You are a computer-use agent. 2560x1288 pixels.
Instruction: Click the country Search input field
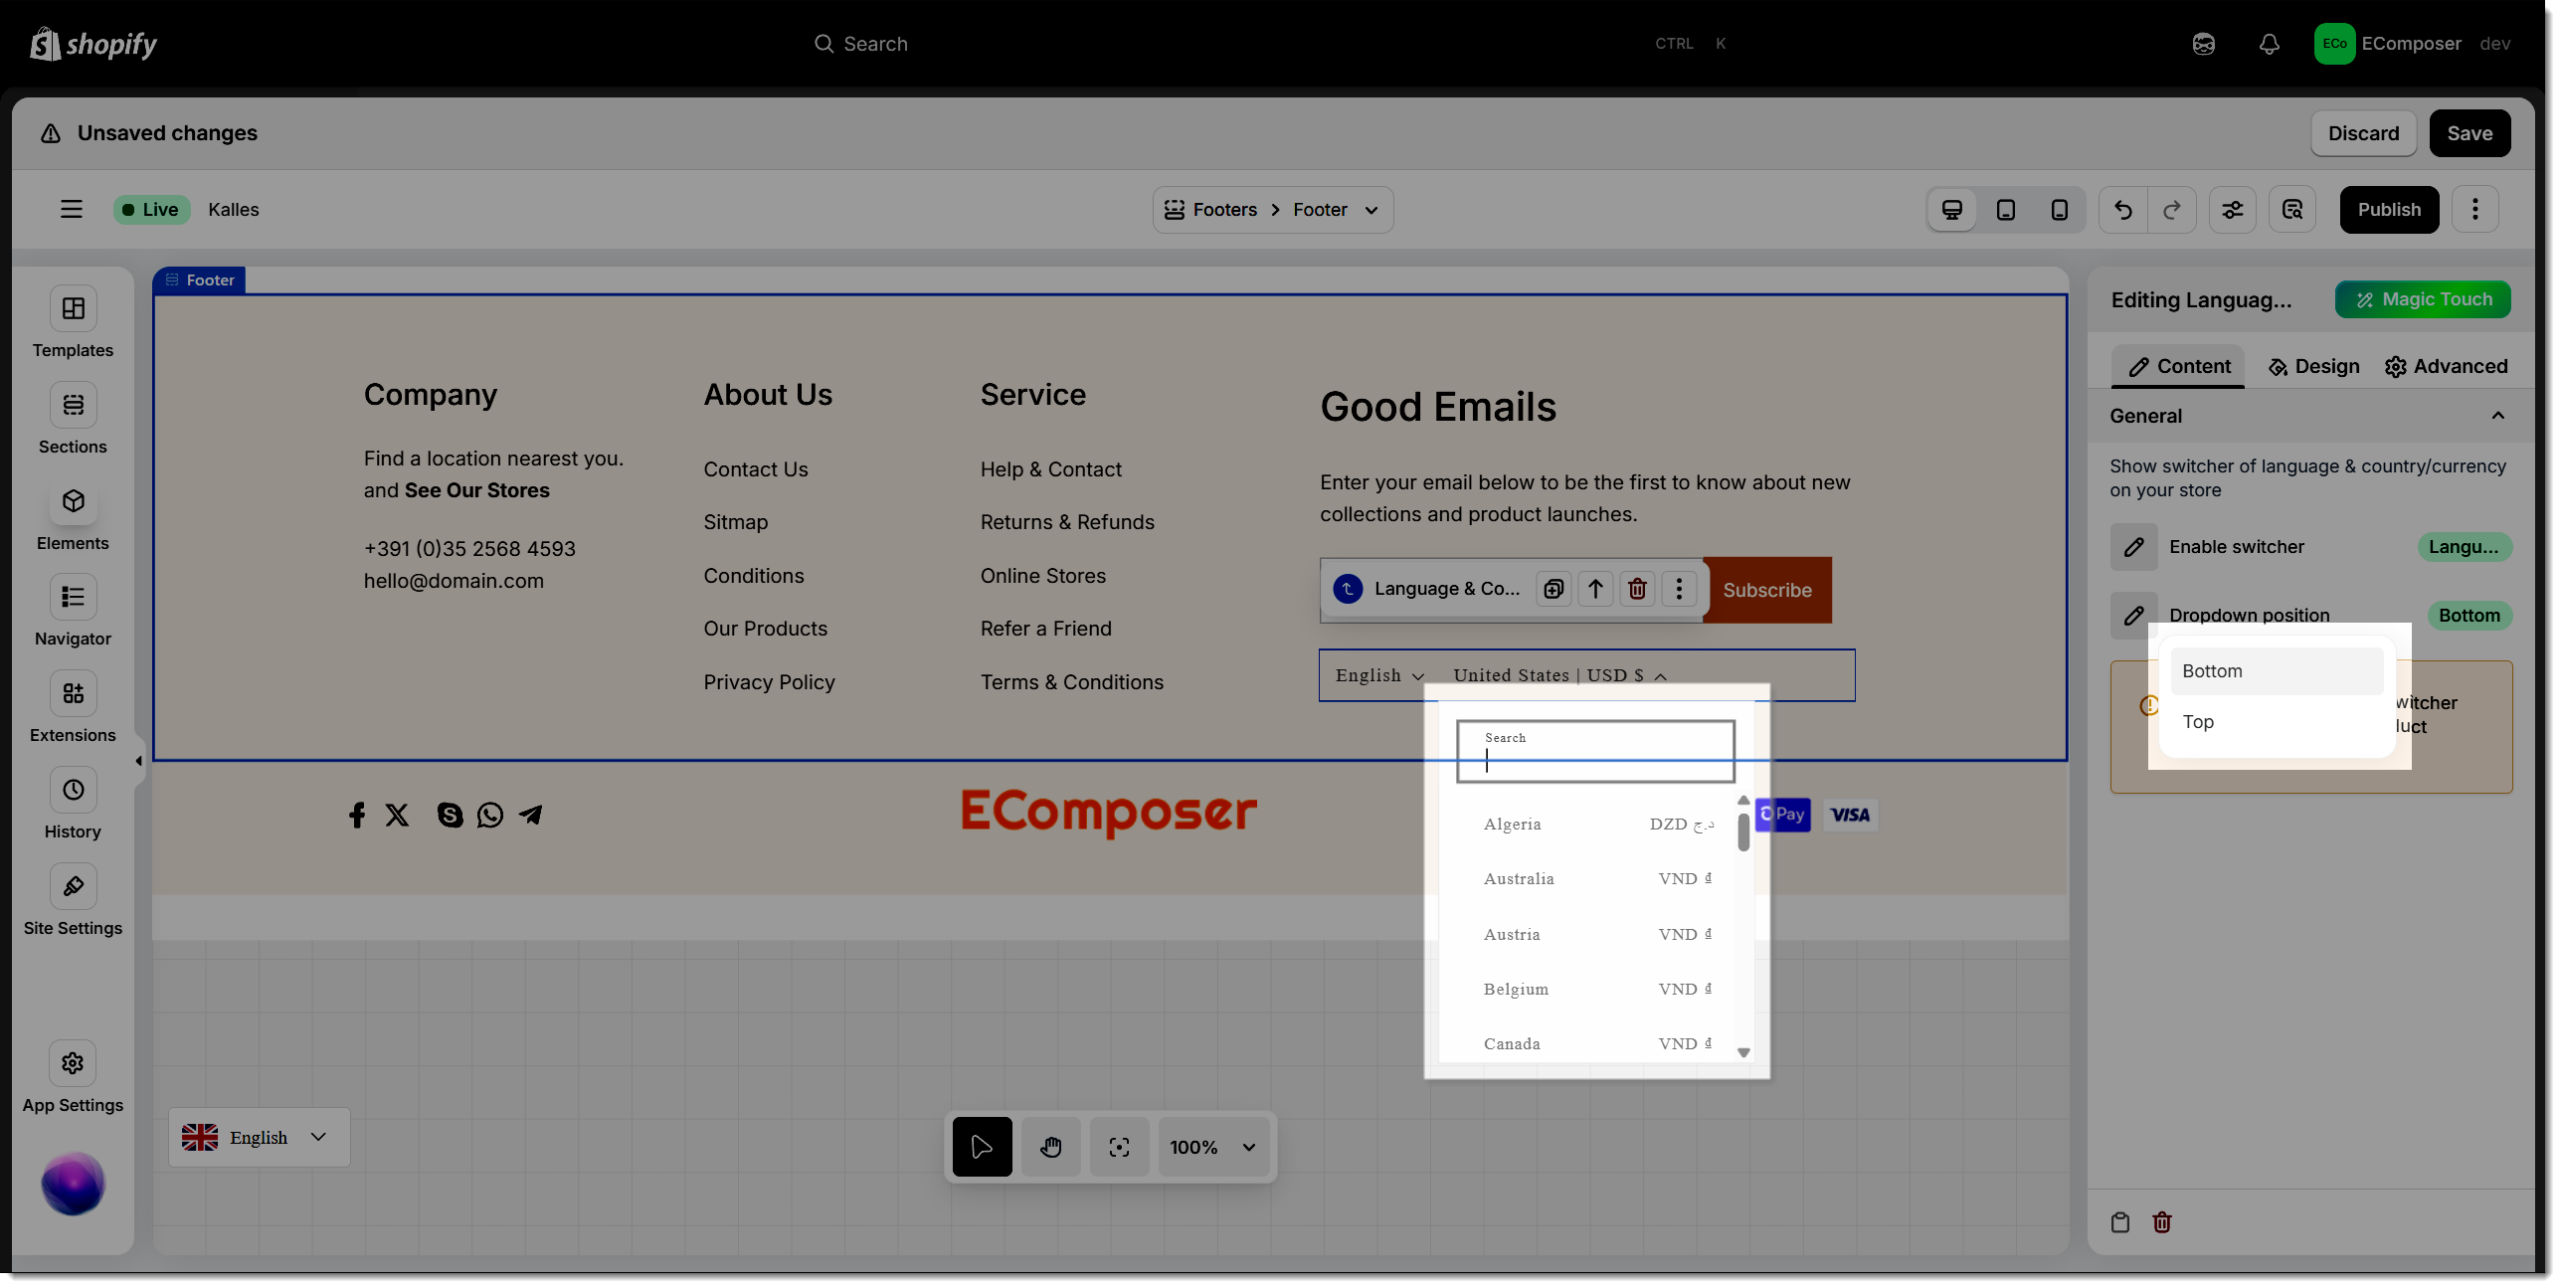click(x=1595, y=752)
